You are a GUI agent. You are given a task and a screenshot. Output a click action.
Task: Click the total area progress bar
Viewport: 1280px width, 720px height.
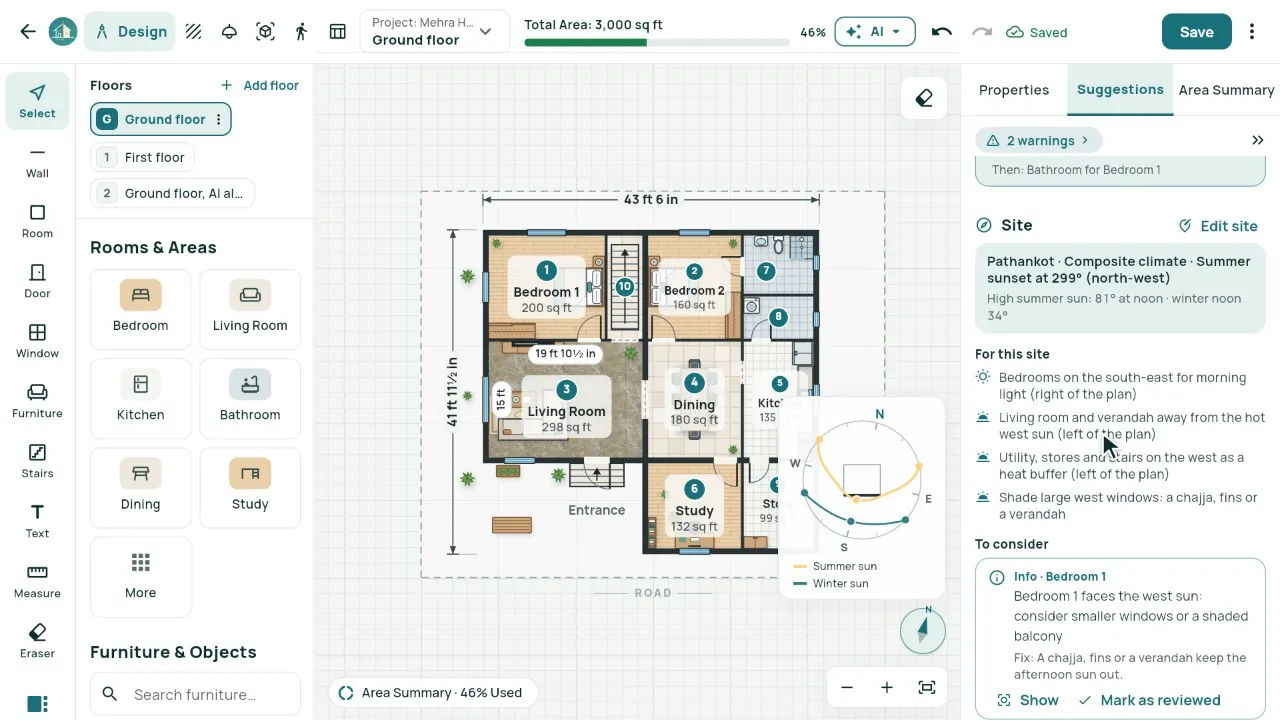657,43
